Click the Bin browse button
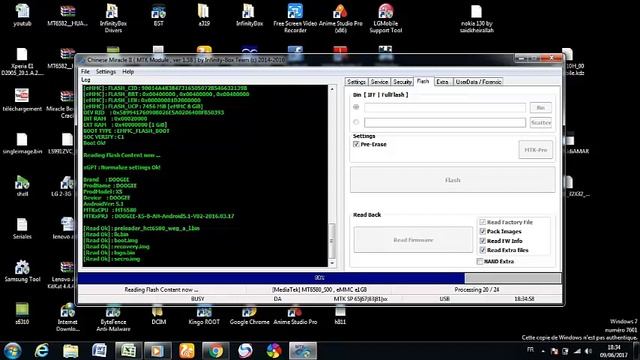This screenshot has width=640, height=360. tap(540, 107)
